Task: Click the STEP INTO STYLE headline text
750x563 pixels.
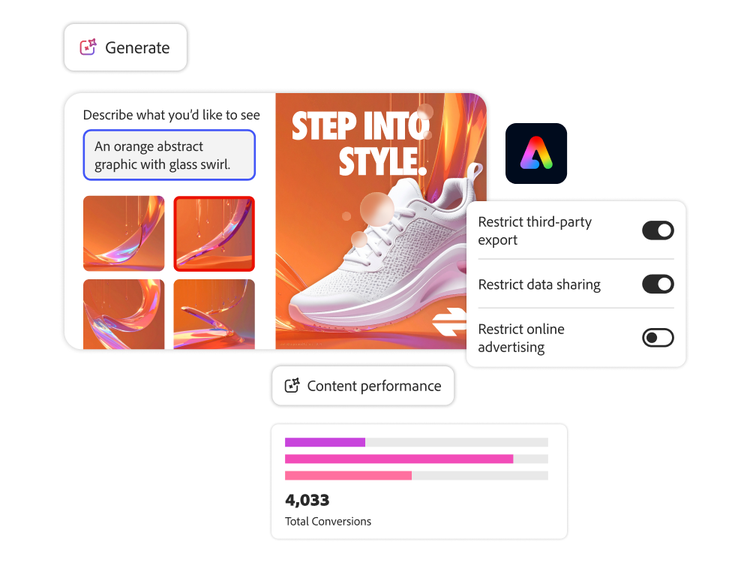Action: click(360, 141)
